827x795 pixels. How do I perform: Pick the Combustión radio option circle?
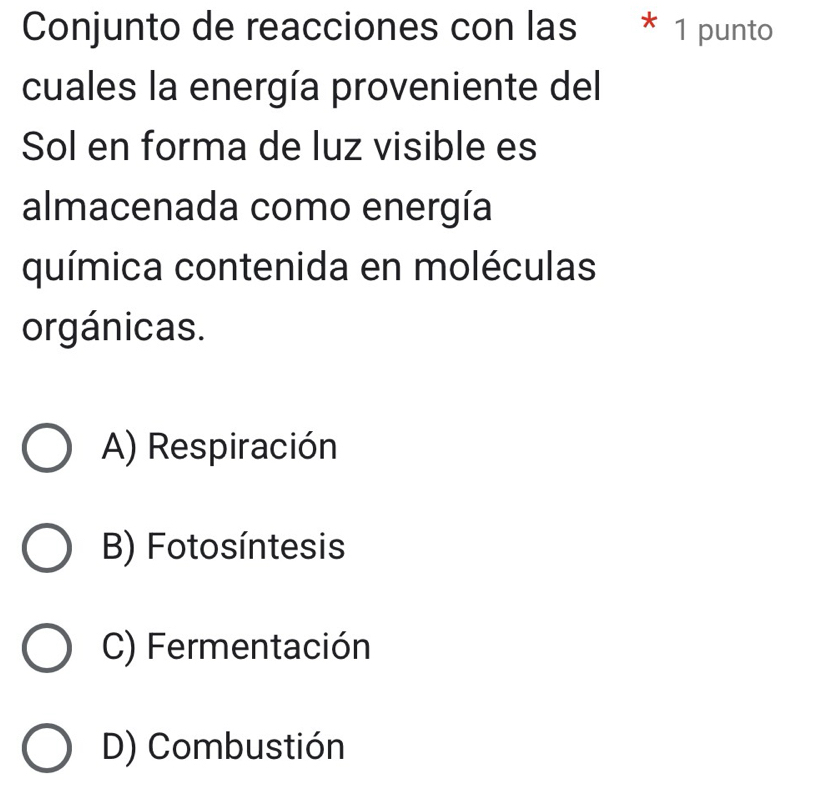(46, 750)
